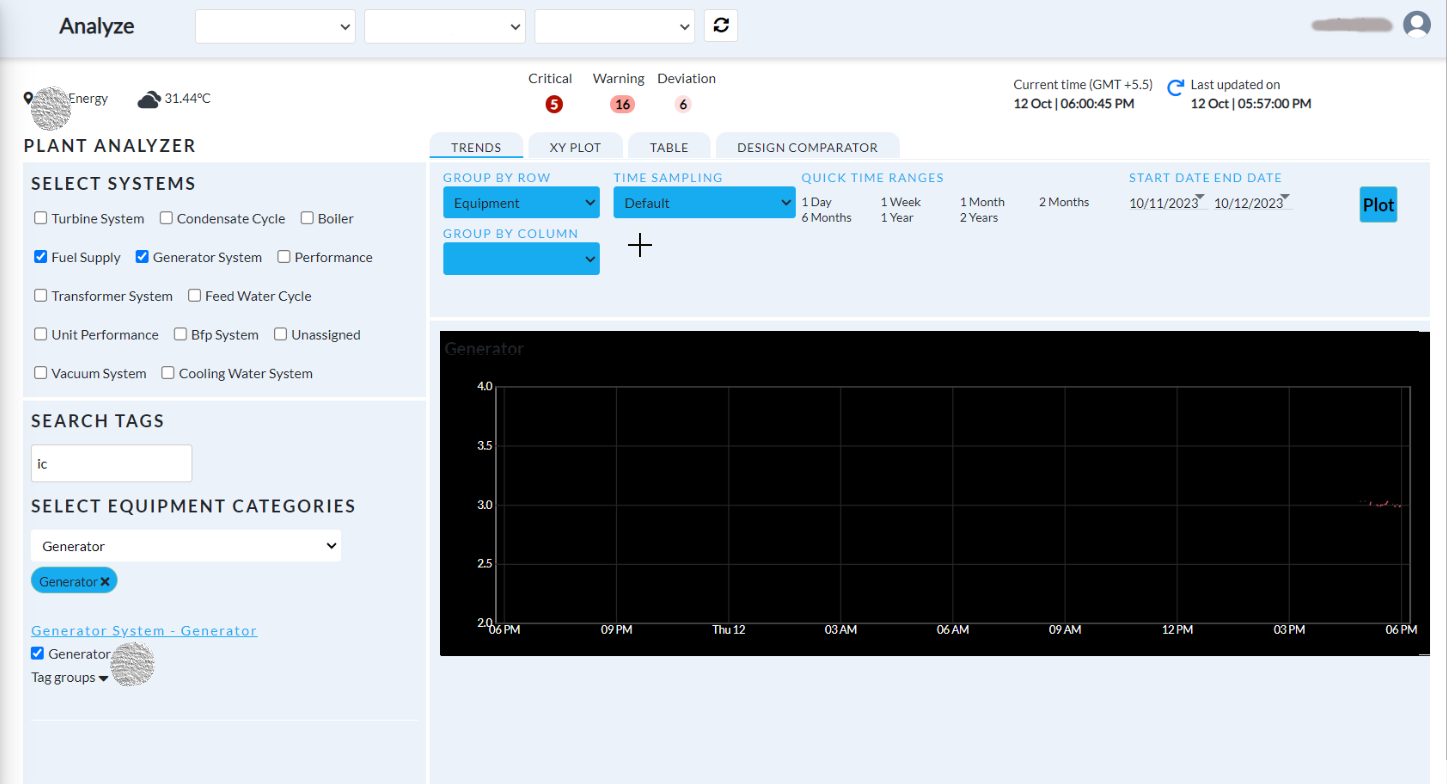Open the start date 10/11/2023 picker

tap(1166, 203)
